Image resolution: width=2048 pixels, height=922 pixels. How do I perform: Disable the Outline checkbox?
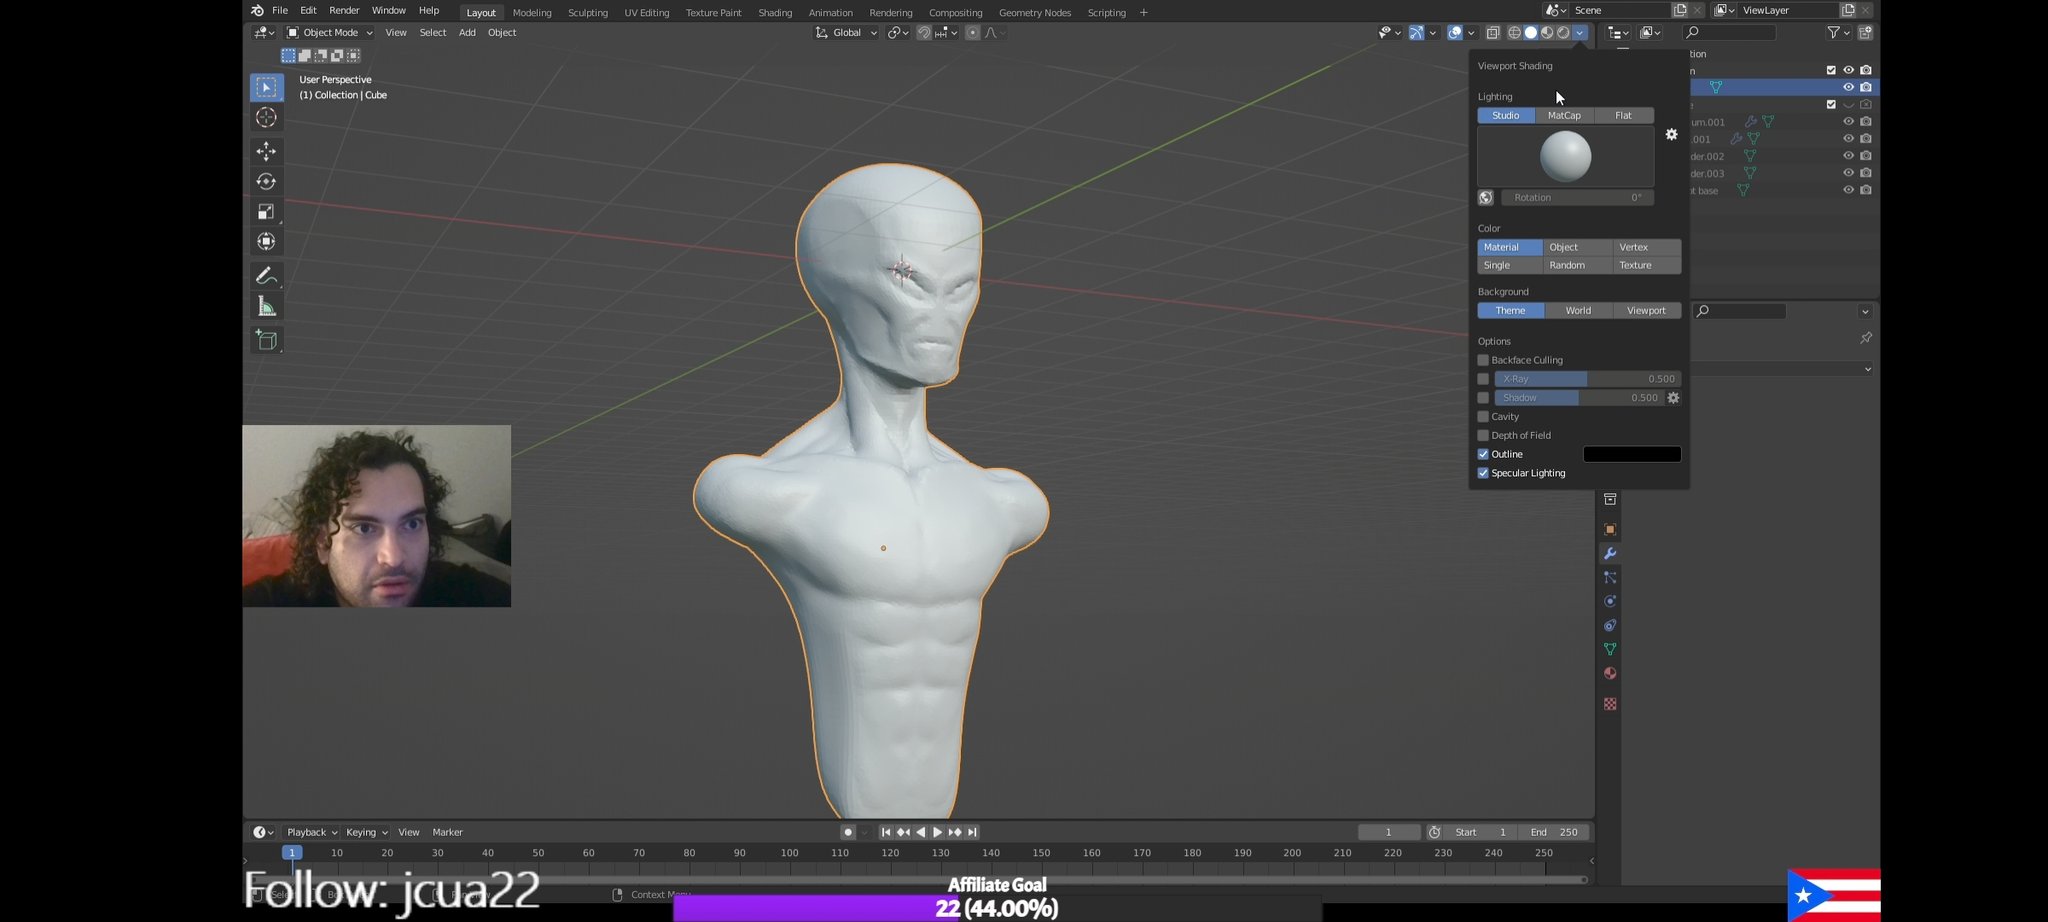click(x=1483, y=454)
